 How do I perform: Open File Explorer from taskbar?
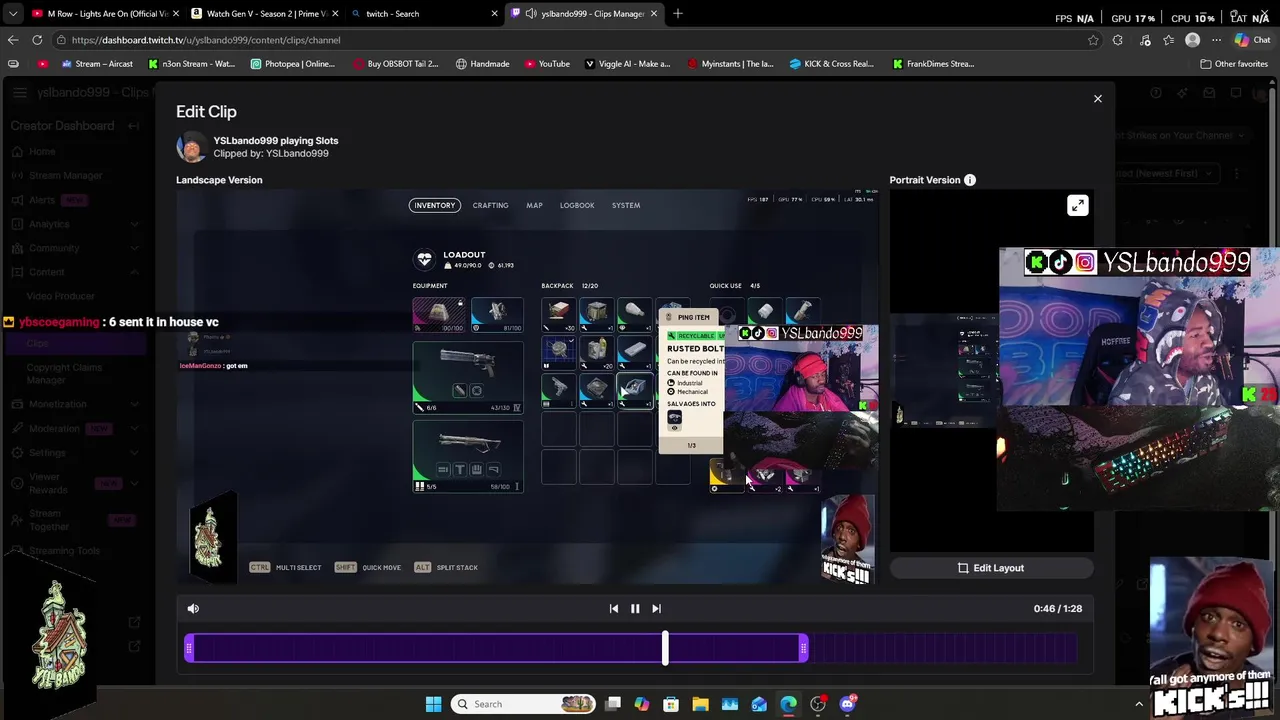(700, 704)
